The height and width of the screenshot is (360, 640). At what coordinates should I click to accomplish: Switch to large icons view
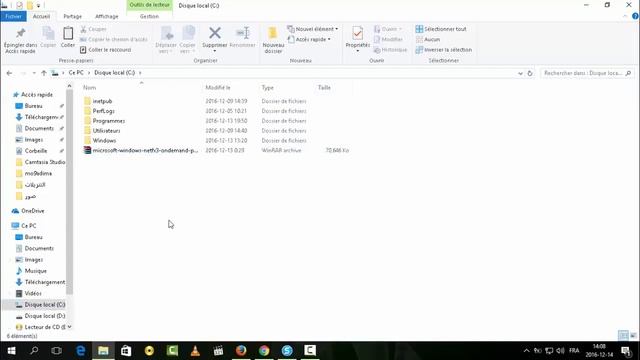pos(633,336)
